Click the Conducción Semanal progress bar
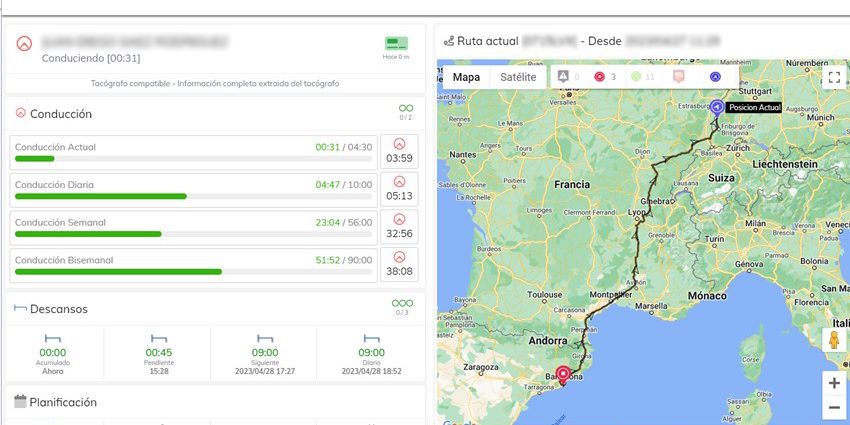This screenshot has width=850, height=425. (194, 234)
